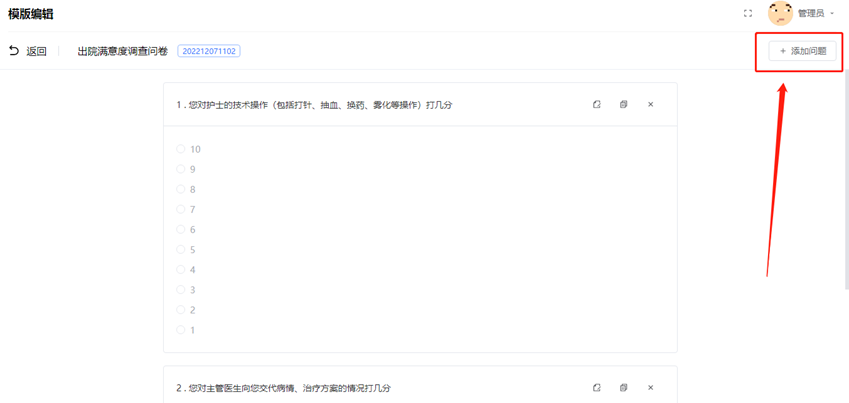Screen dimensions: 849x403
Task: Click the 模版编辑 page heading
Action: click(31, 14)
